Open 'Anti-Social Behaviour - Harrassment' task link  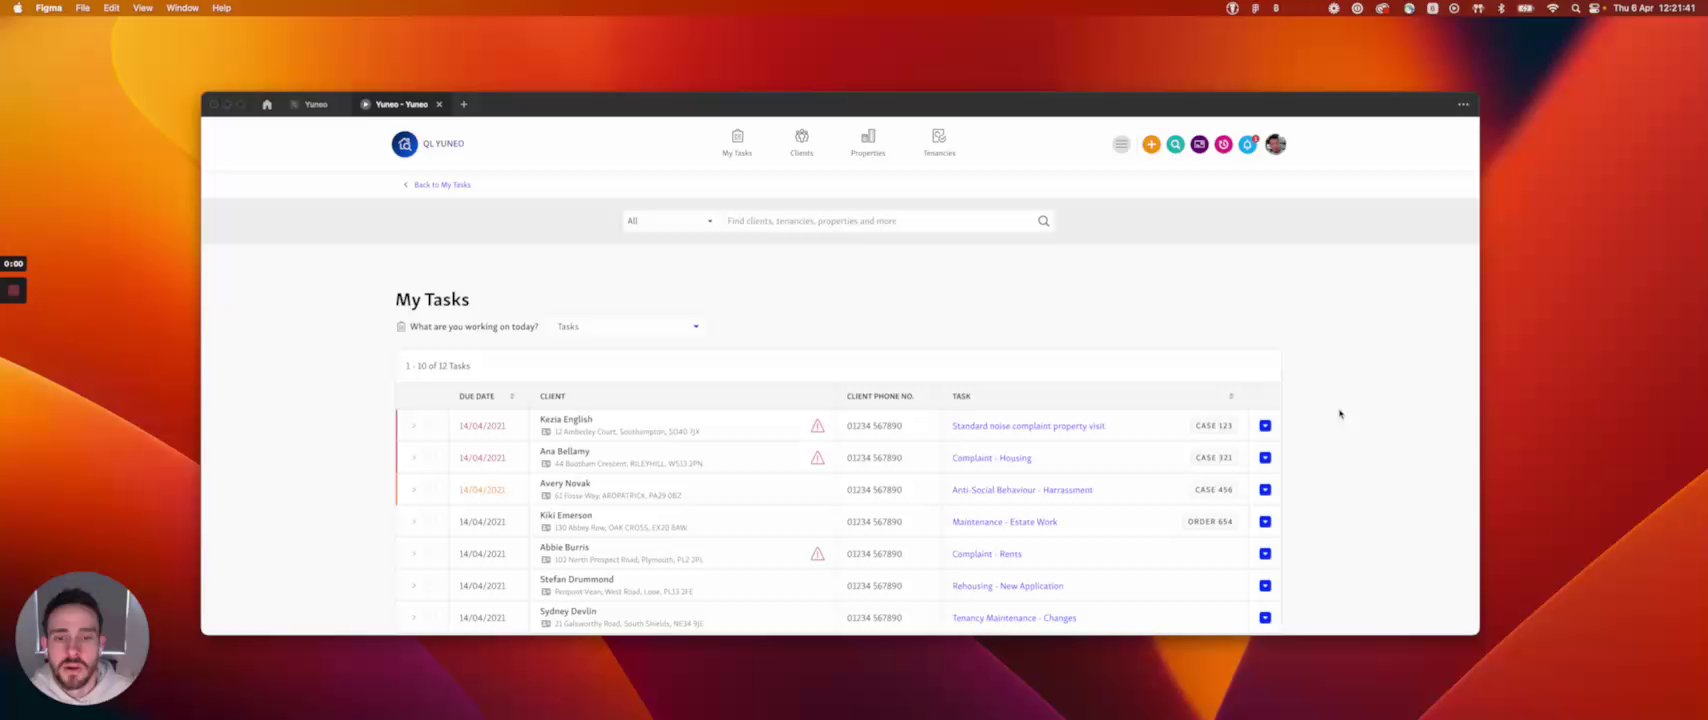point(1022,490)
